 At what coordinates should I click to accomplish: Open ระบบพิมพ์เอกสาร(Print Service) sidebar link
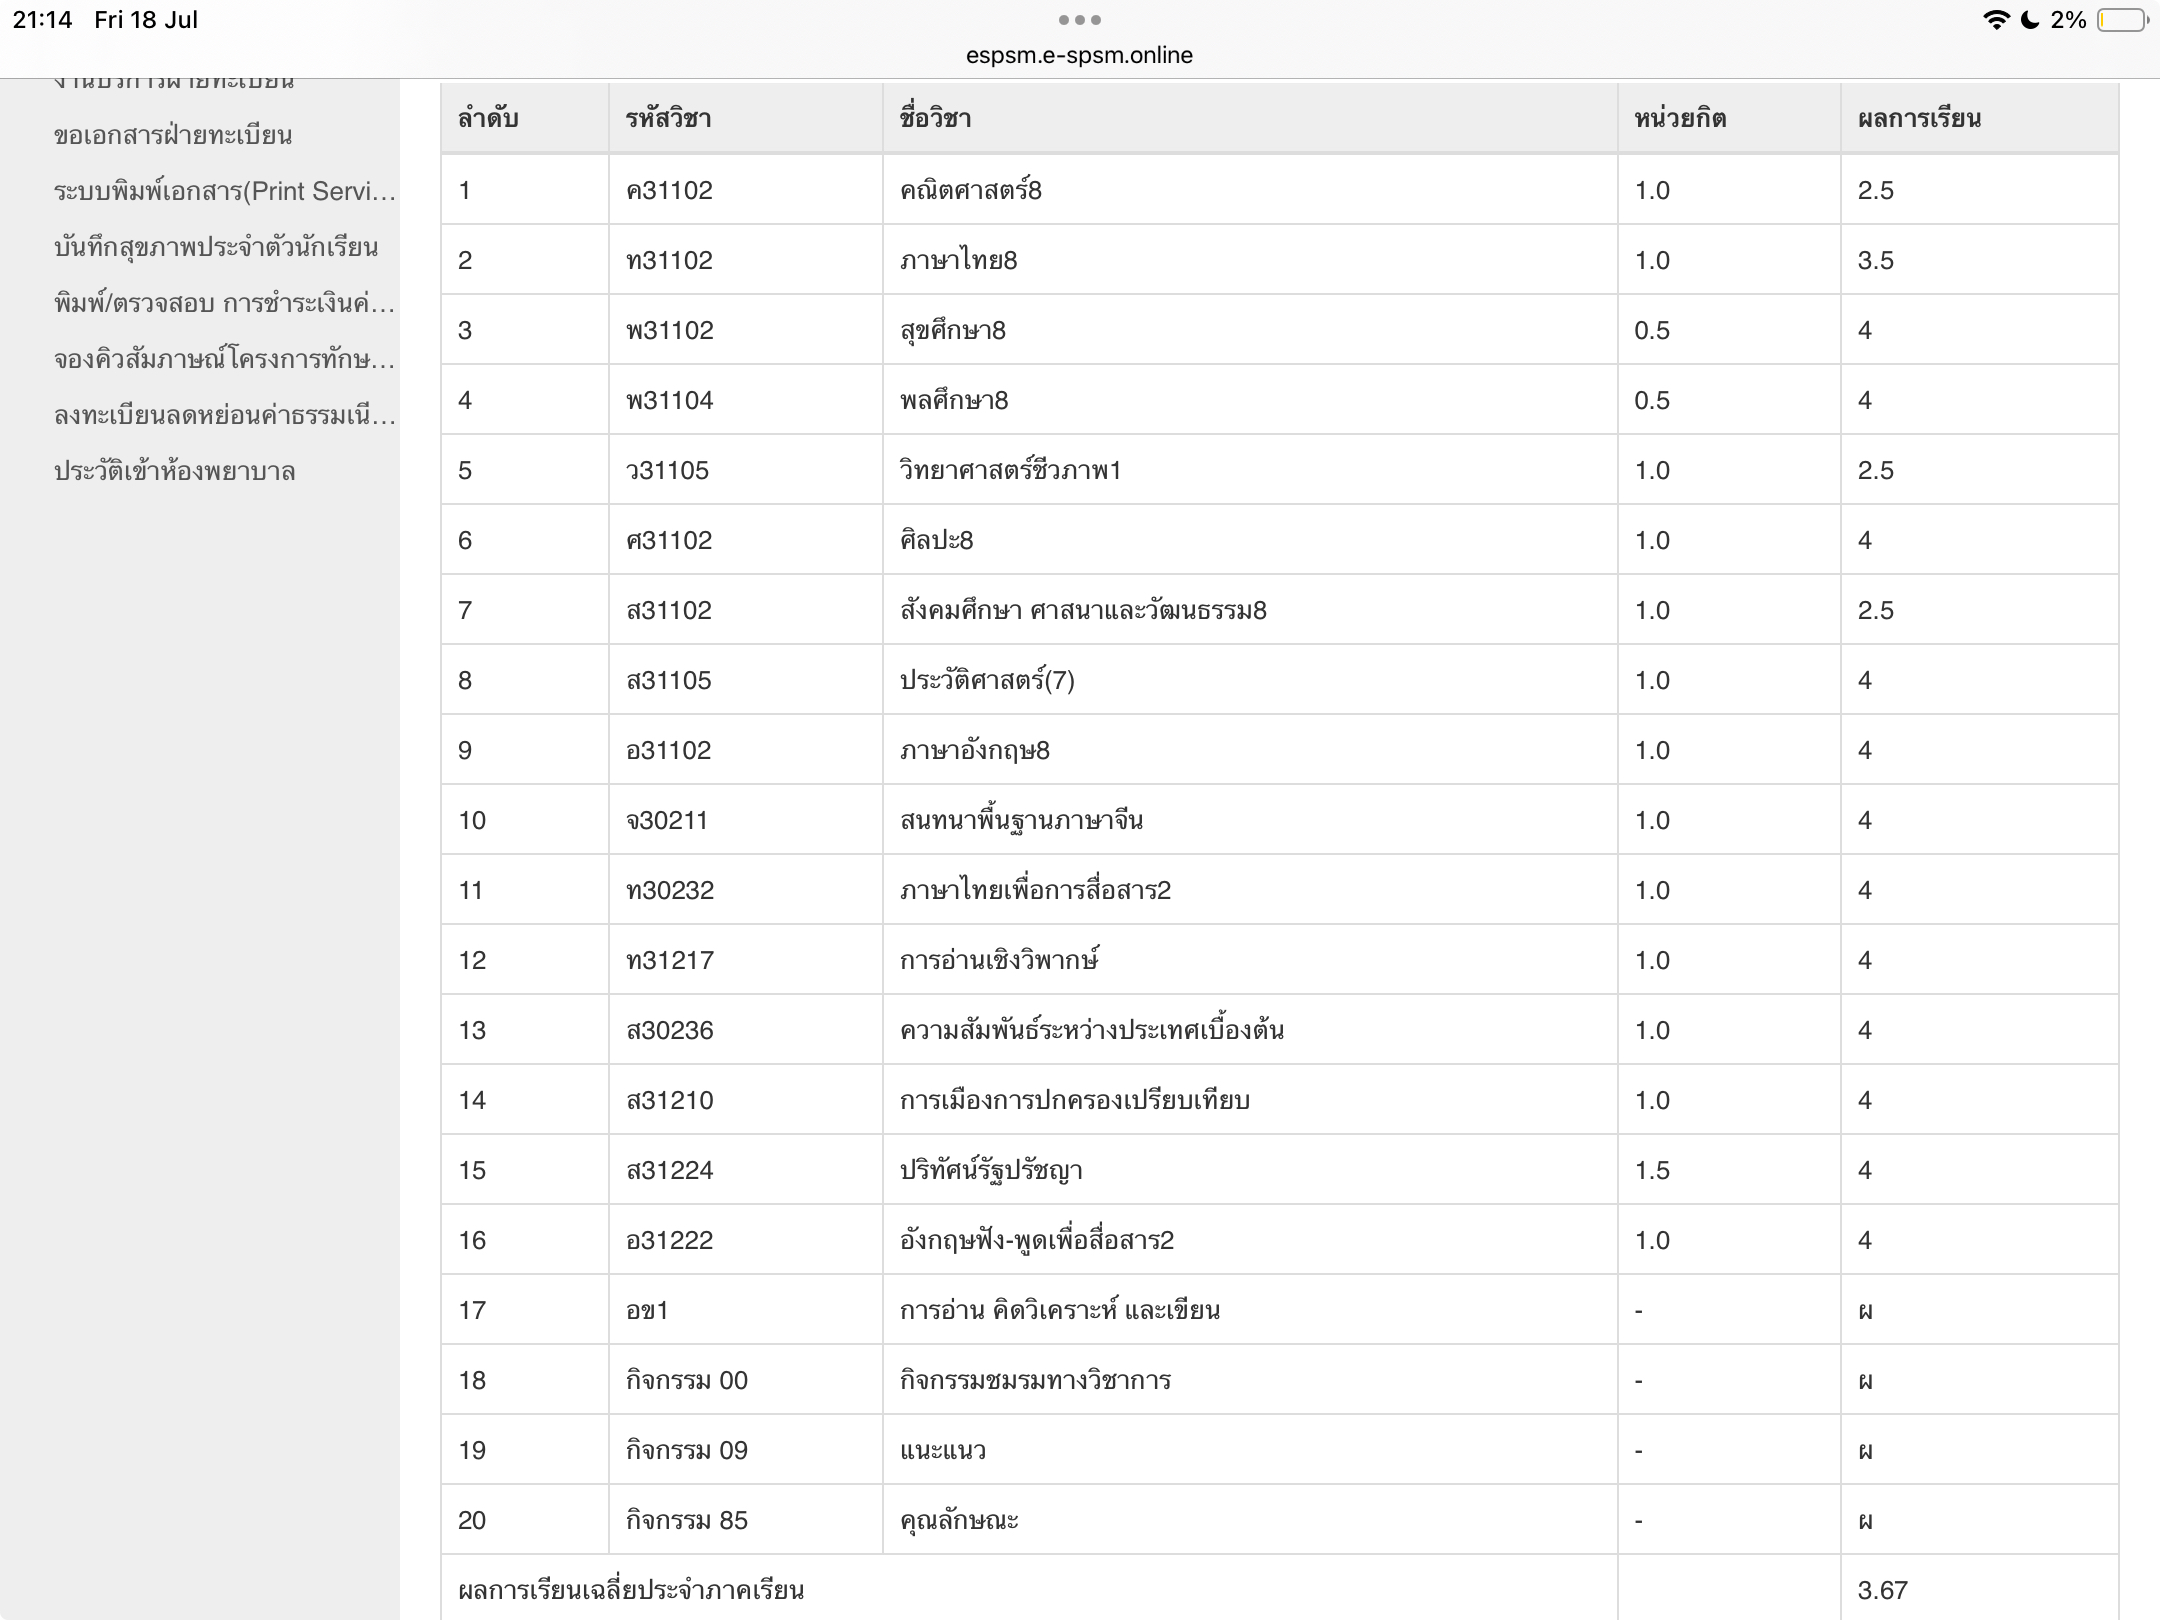(x=225, y=191)
